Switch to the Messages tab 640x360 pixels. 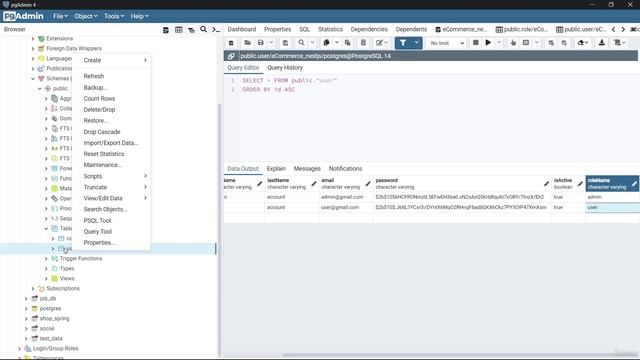coord(307,169)
